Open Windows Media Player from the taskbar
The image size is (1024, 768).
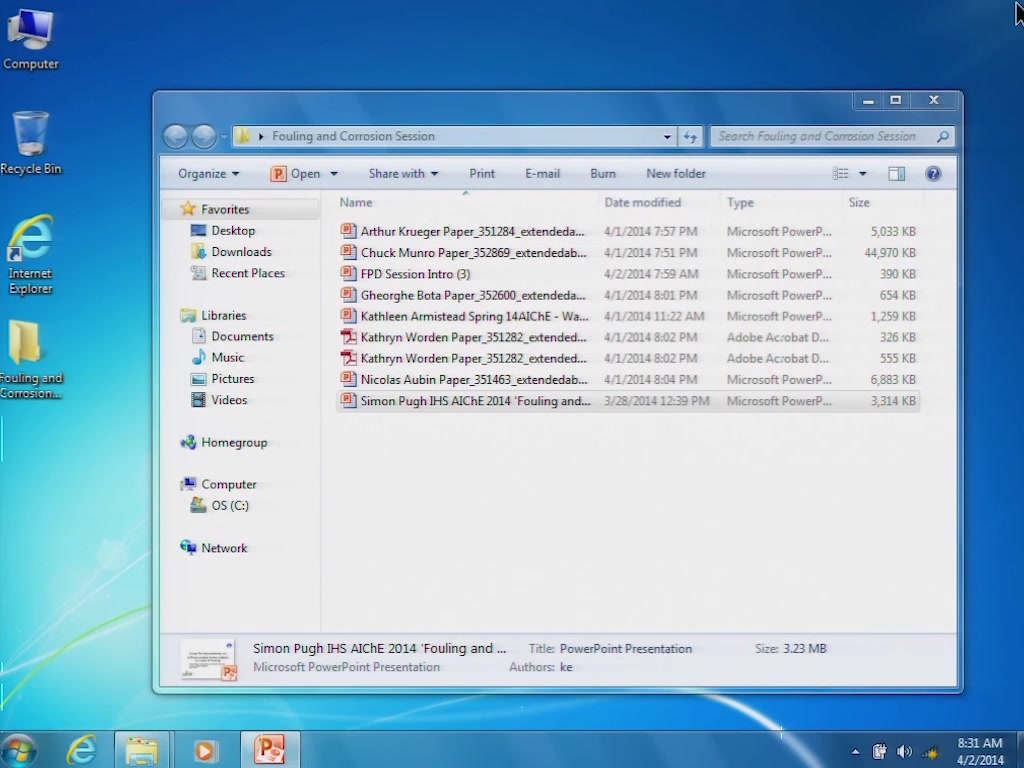pos(205,750)
